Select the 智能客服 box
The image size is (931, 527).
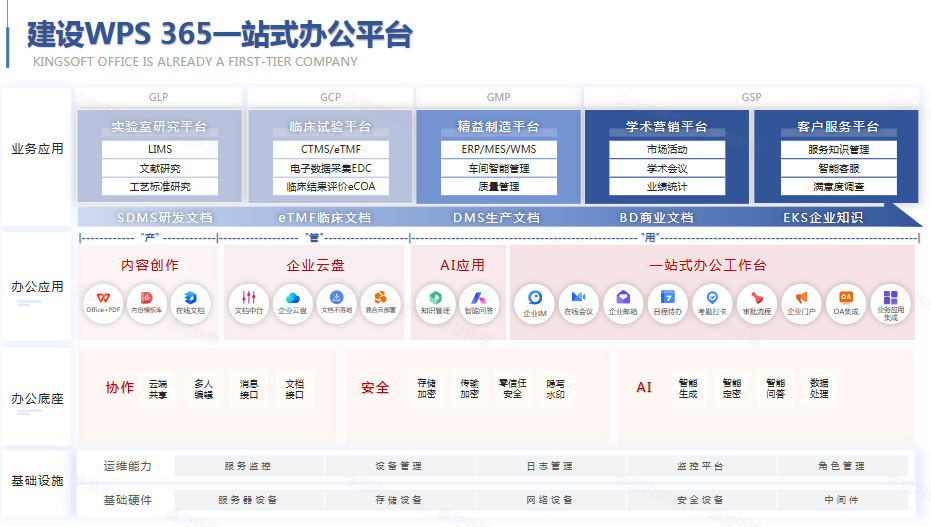838,168
